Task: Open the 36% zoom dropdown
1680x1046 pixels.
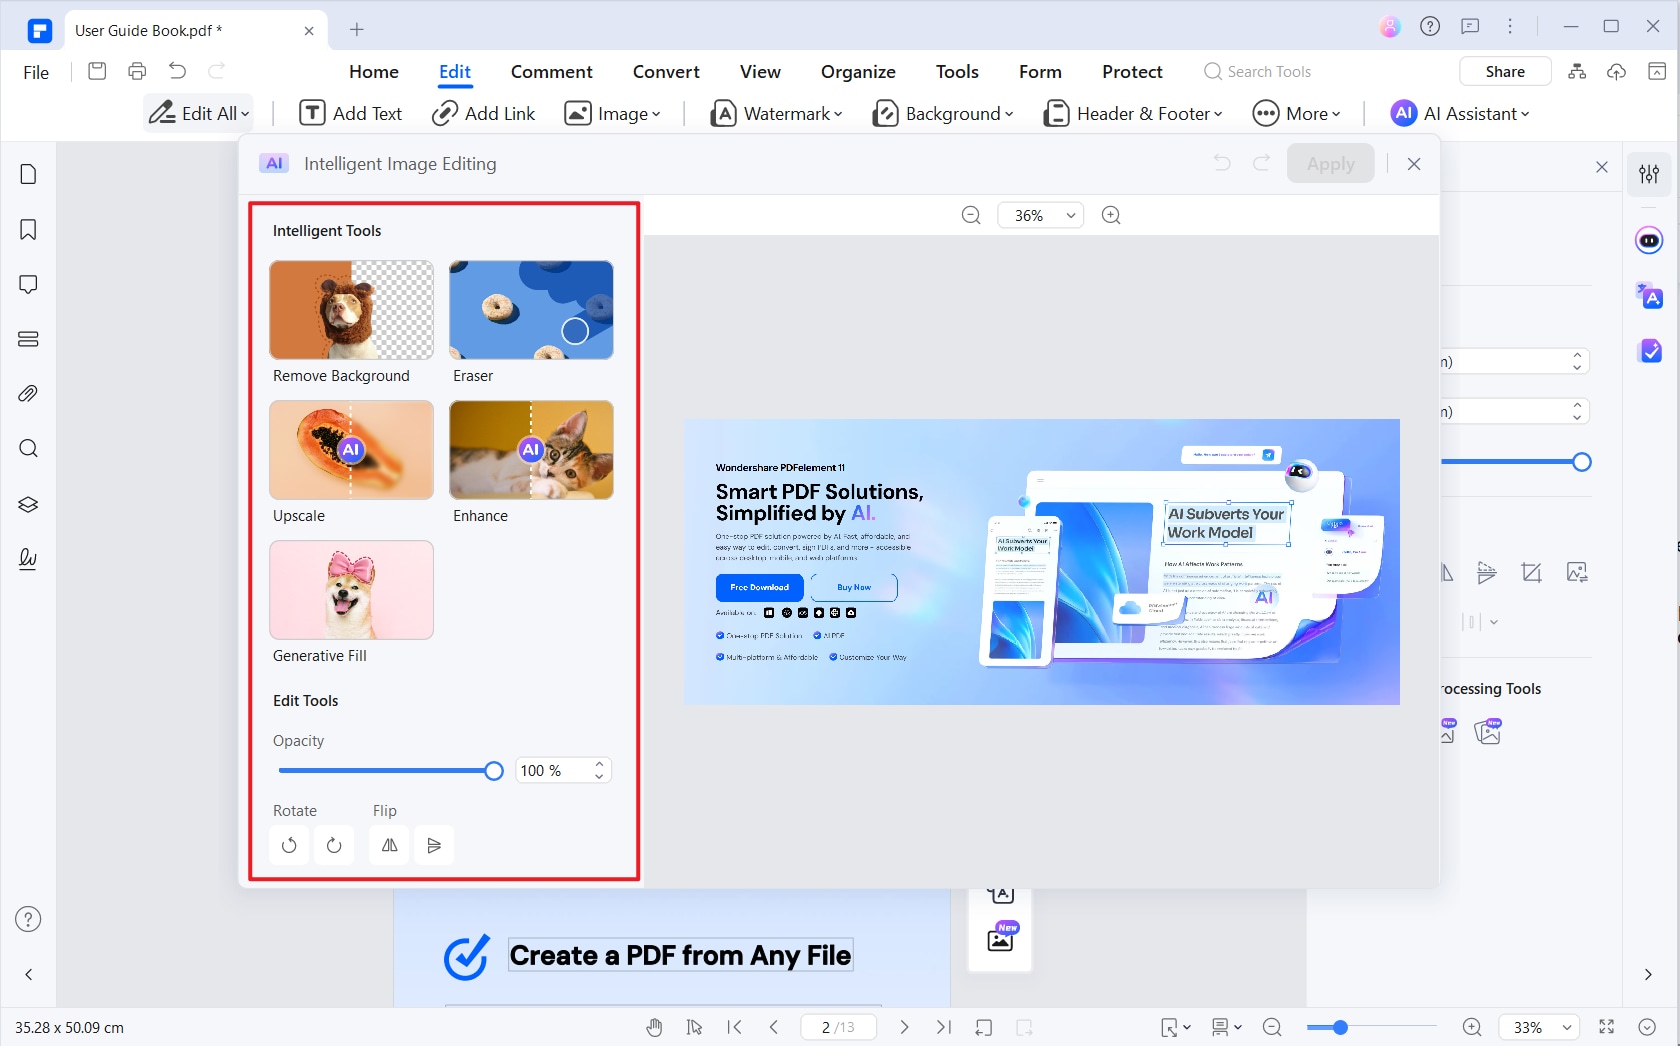Action: click(1040, 215)
